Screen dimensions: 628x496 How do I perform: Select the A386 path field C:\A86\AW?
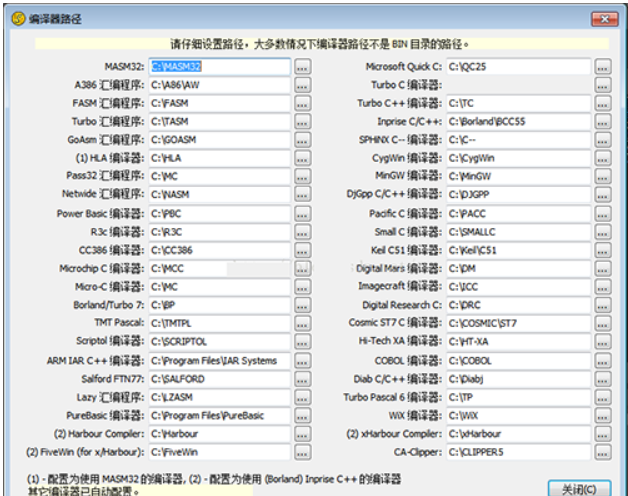pyautogui.click(x=220, y=85)
